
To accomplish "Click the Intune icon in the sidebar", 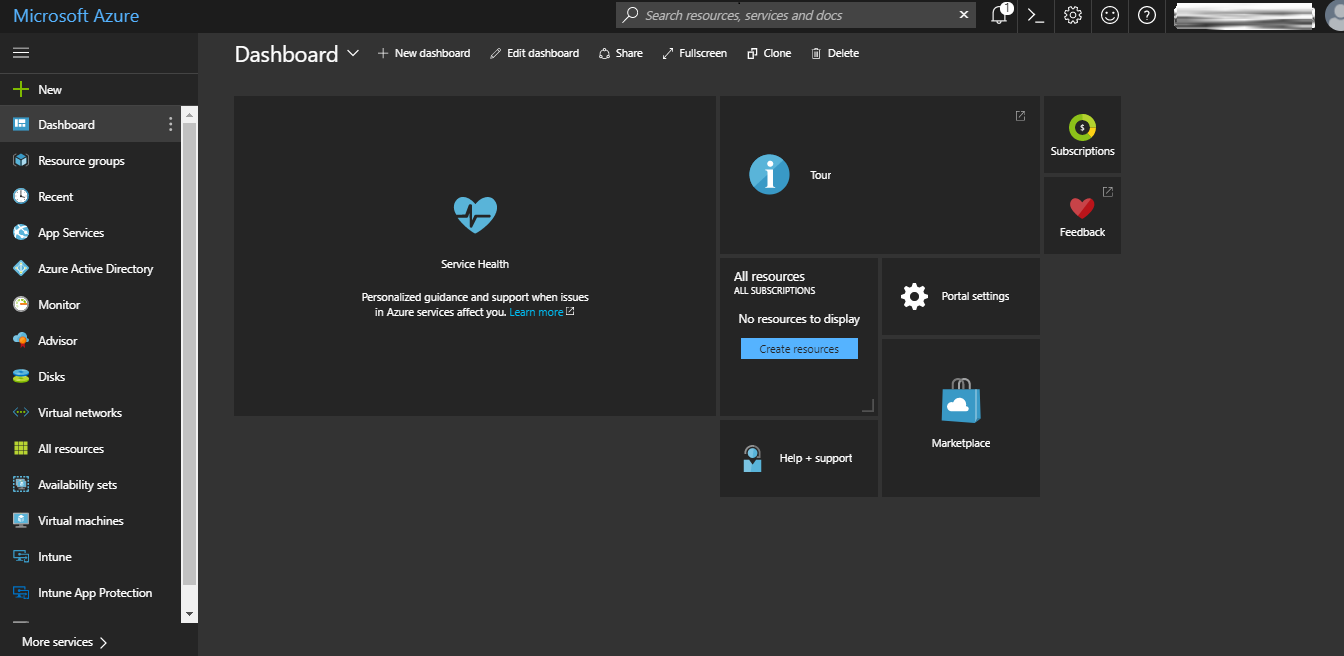I will (x=20, y=557).
